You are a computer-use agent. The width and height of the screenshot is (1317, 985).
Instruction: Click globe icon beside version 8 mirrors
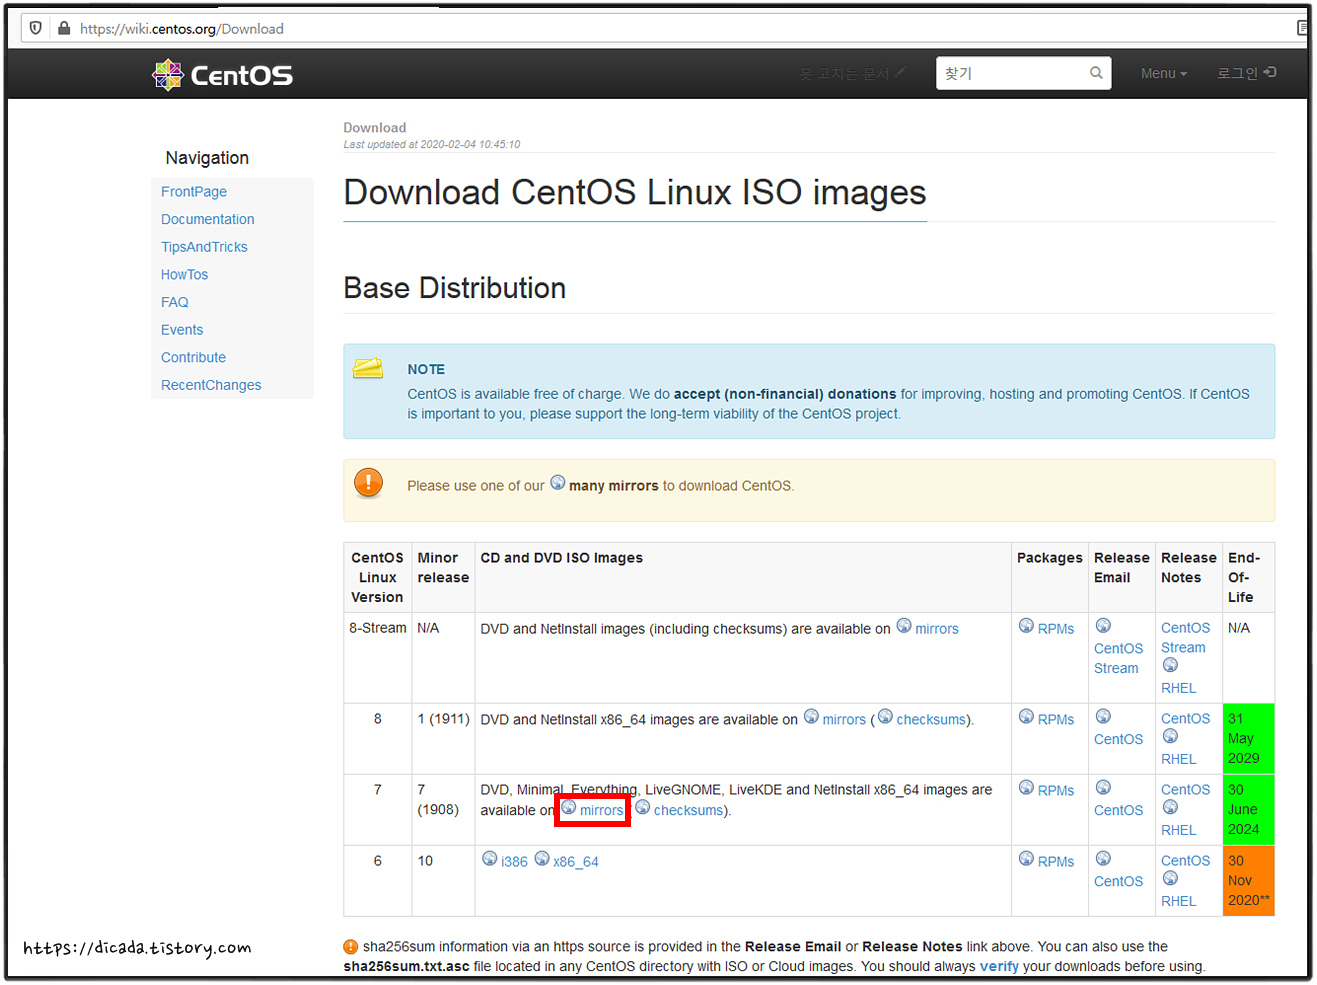tap(811, 716)
